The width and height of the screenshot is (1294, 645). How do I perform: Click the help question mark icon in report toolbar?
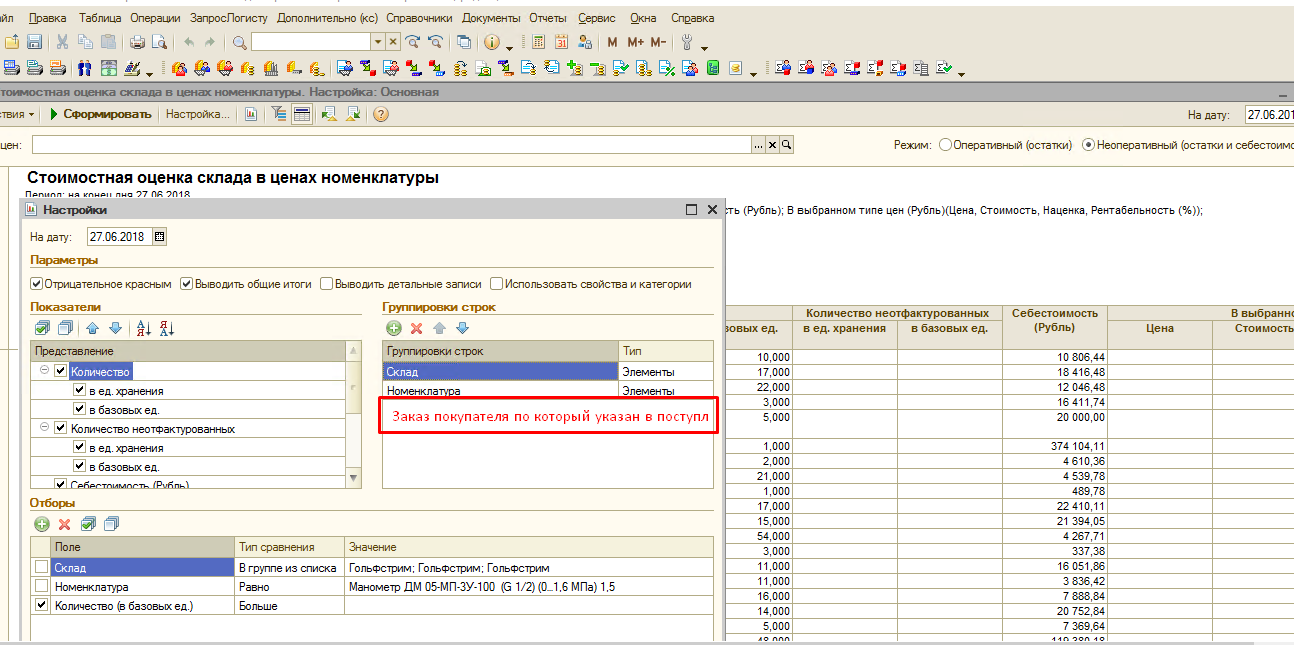(380, 114)
